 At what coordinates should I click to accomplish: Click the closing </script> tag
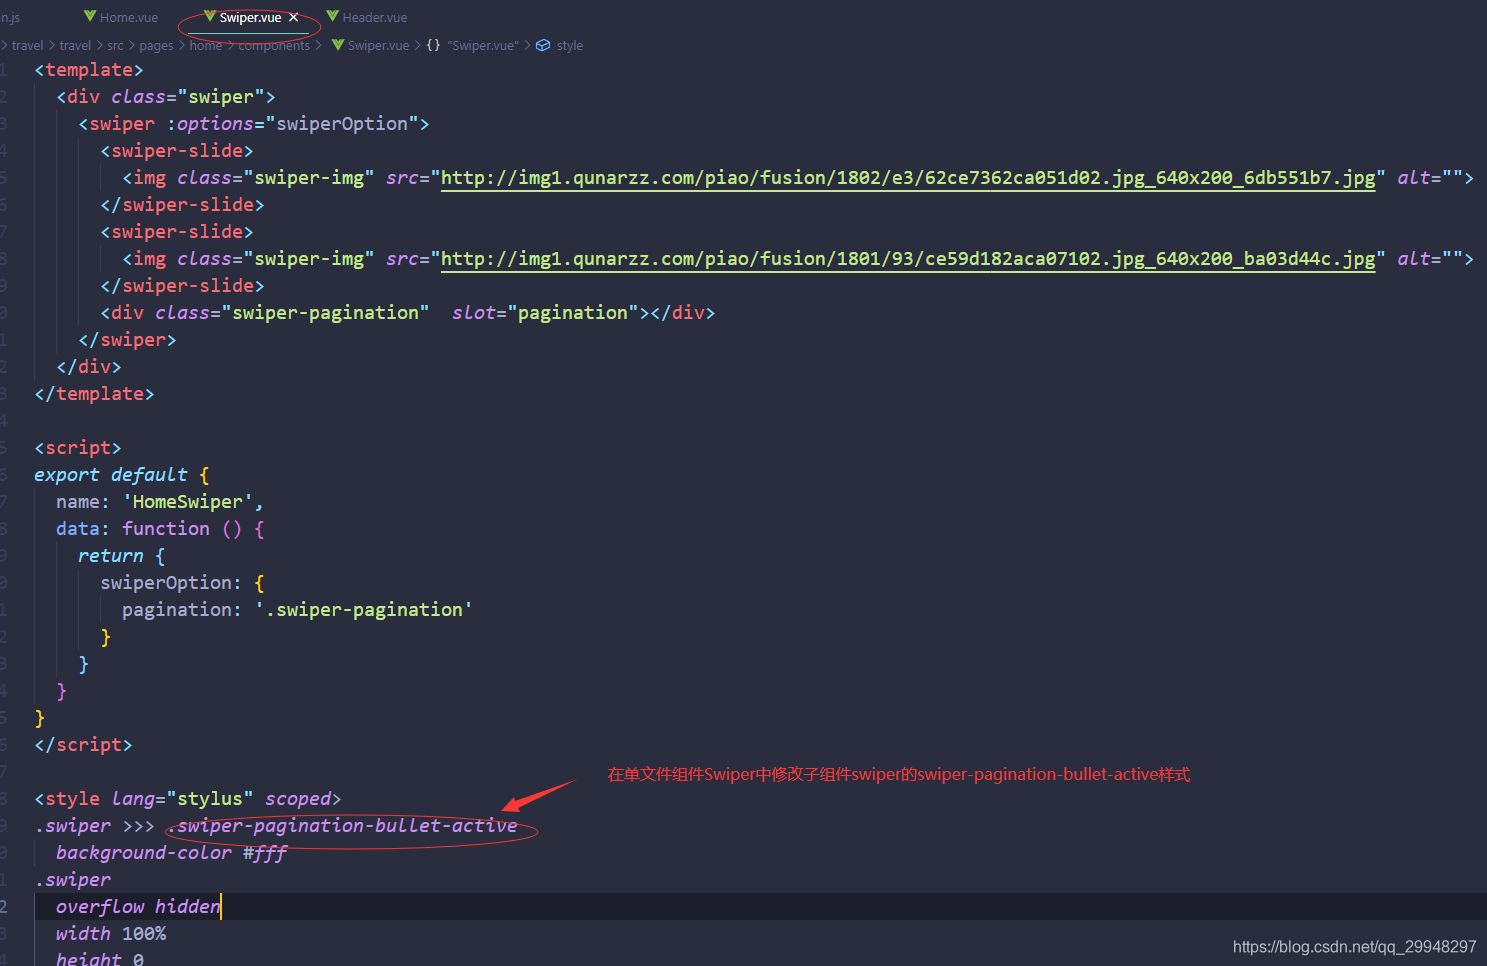pyautogui.click(x=83, y=744)
